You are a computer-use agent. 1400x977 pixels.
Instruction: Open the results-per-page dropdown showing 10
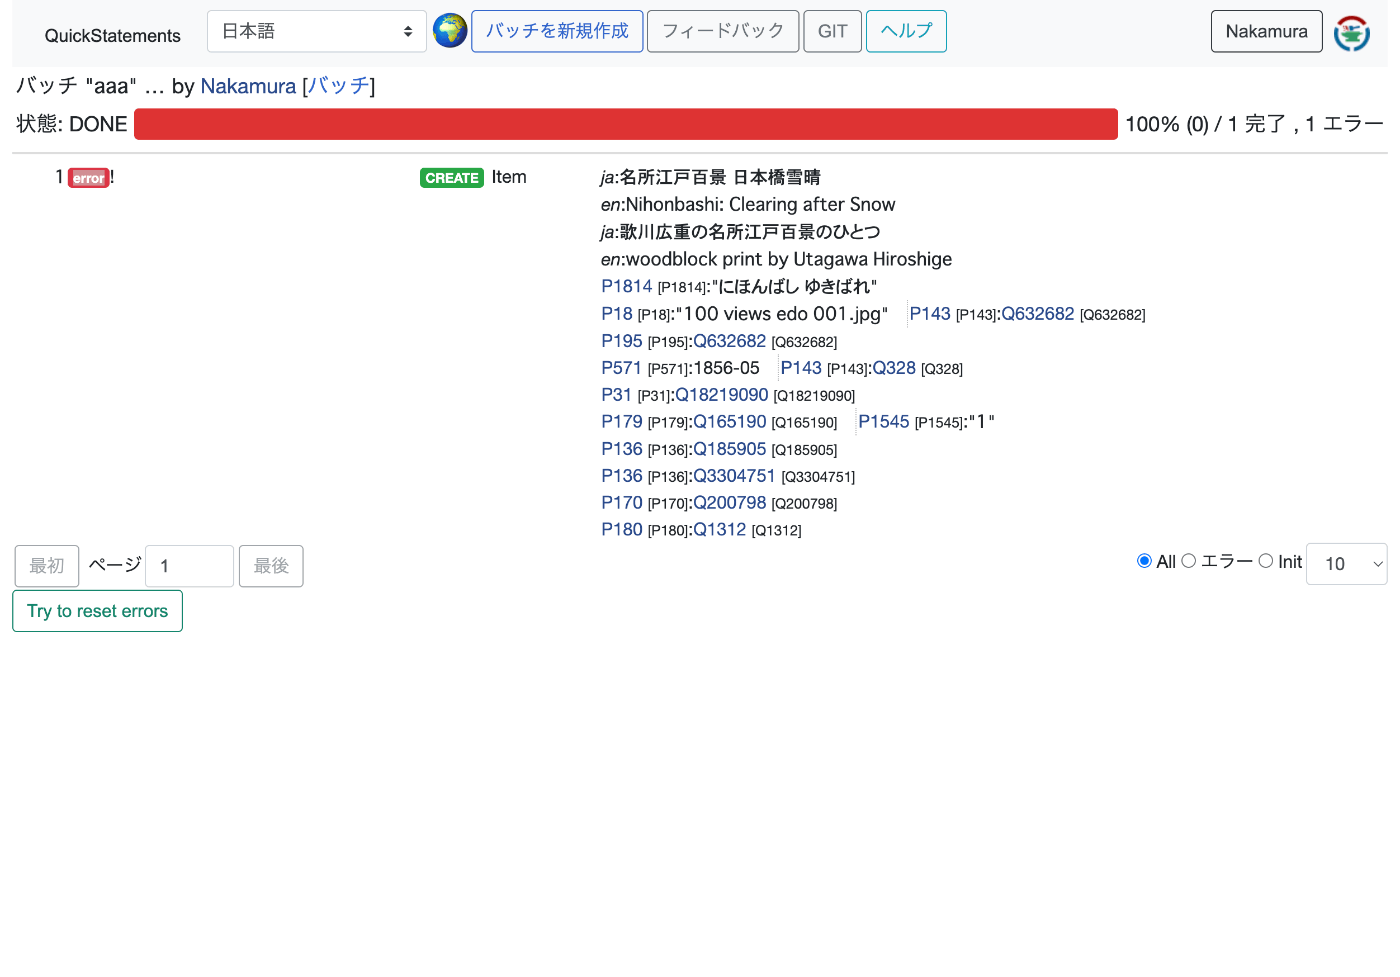pyautogui.click(x=1346, y=564)
